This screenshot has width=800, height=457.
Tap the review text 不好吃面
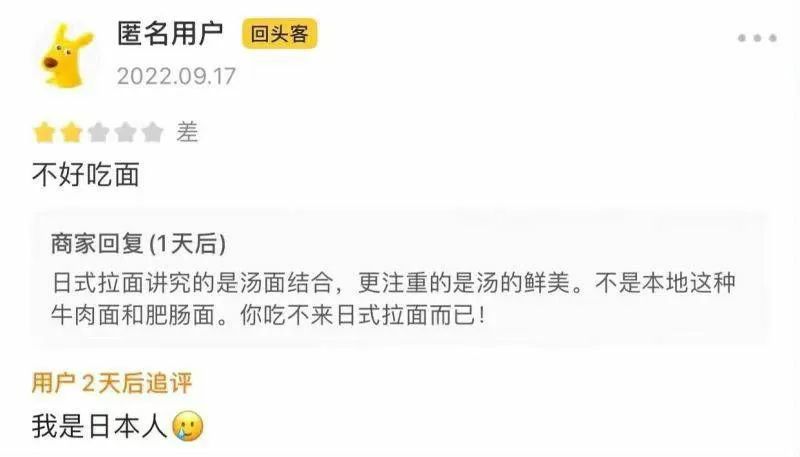point(86,174)
